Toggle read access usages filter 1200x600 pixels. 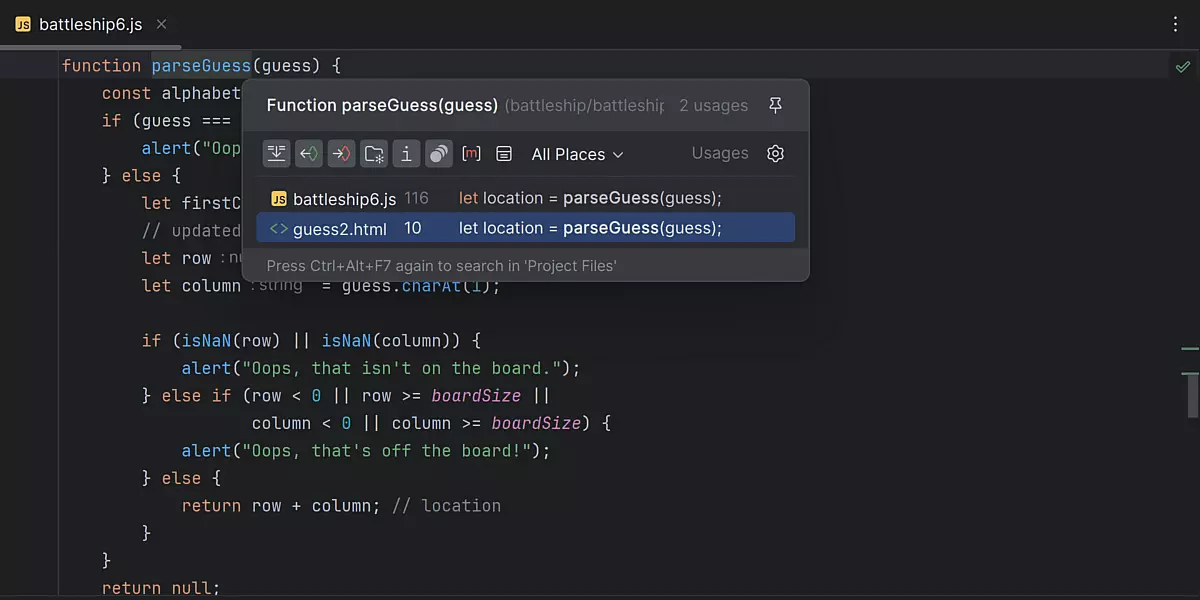click(x=309, y=154)
